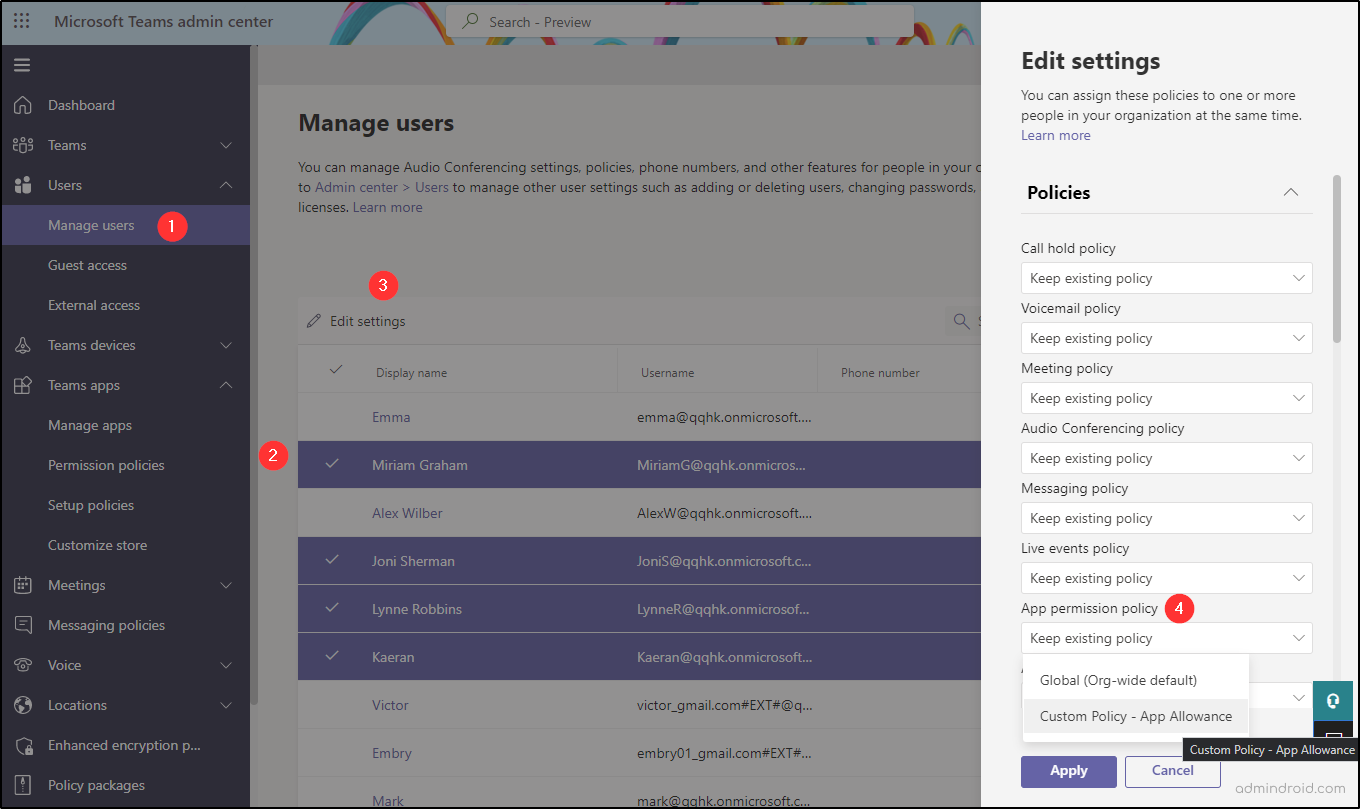
Task: Select the checkbox for Kaeran
Action: point(333,656)
